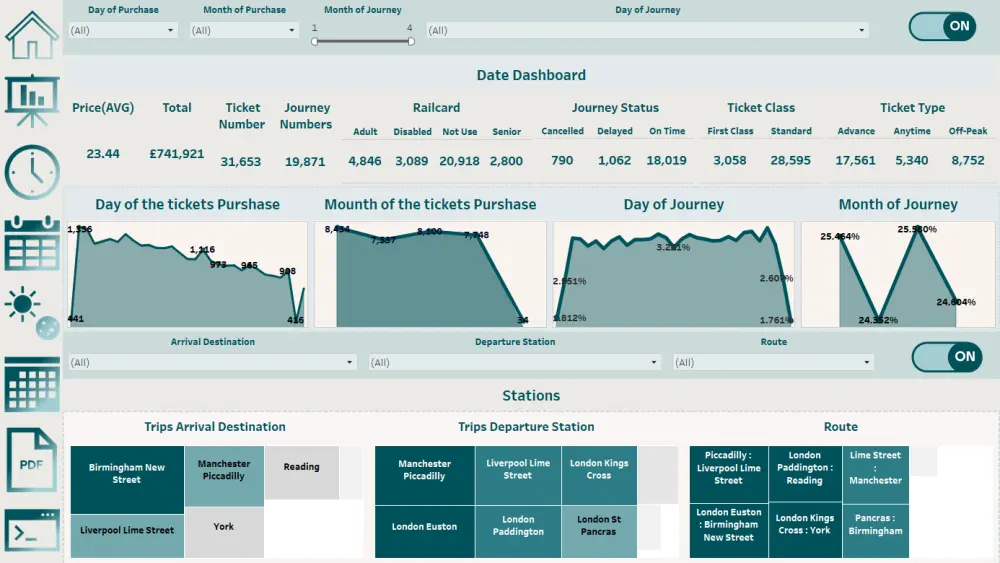1000x563 pixels.
Task: Expand the Day of Purchase dropdown
Action: (122, 30)
